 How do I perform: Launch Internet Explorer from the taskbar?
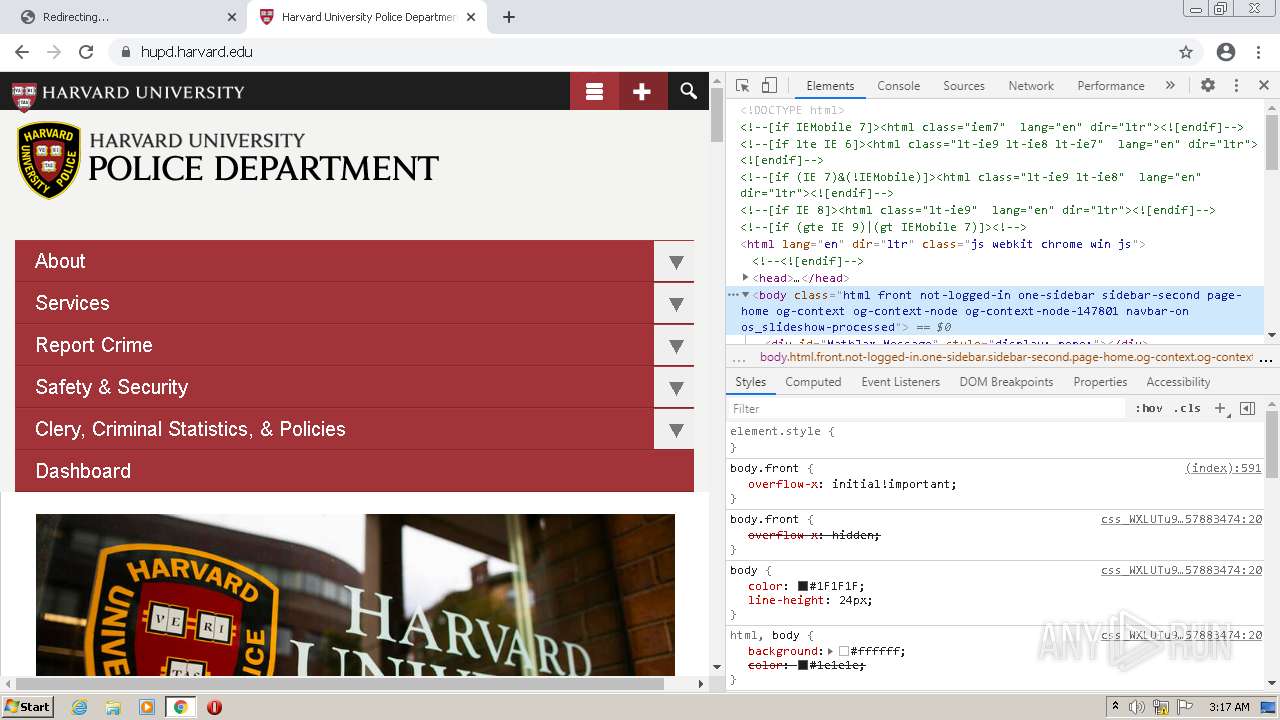coord(80,707)
